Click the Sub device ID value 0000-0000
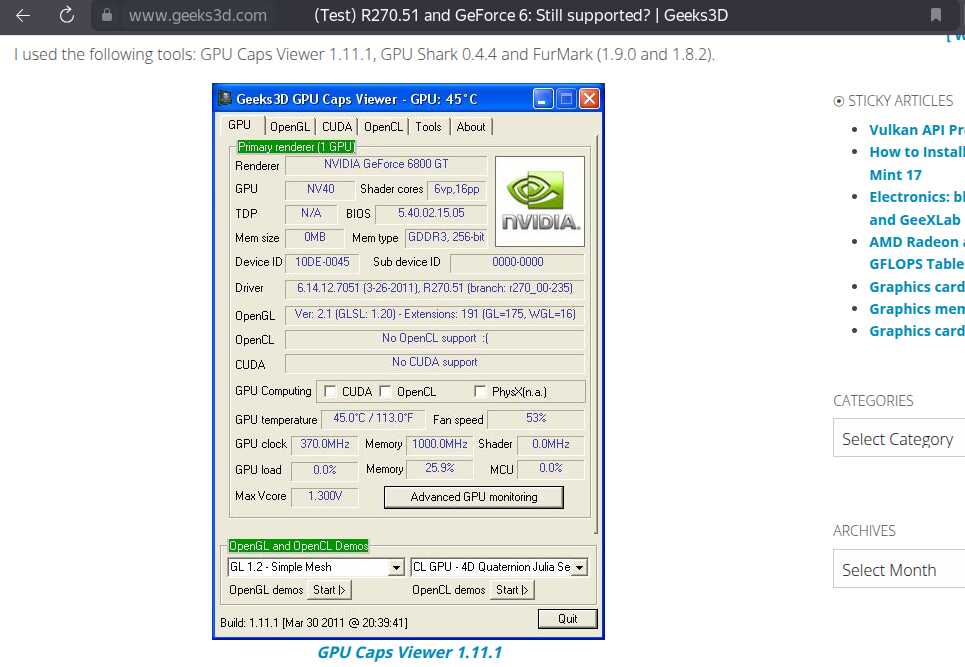The width and height of the screenshot is (965, 667). coord(518,262)
